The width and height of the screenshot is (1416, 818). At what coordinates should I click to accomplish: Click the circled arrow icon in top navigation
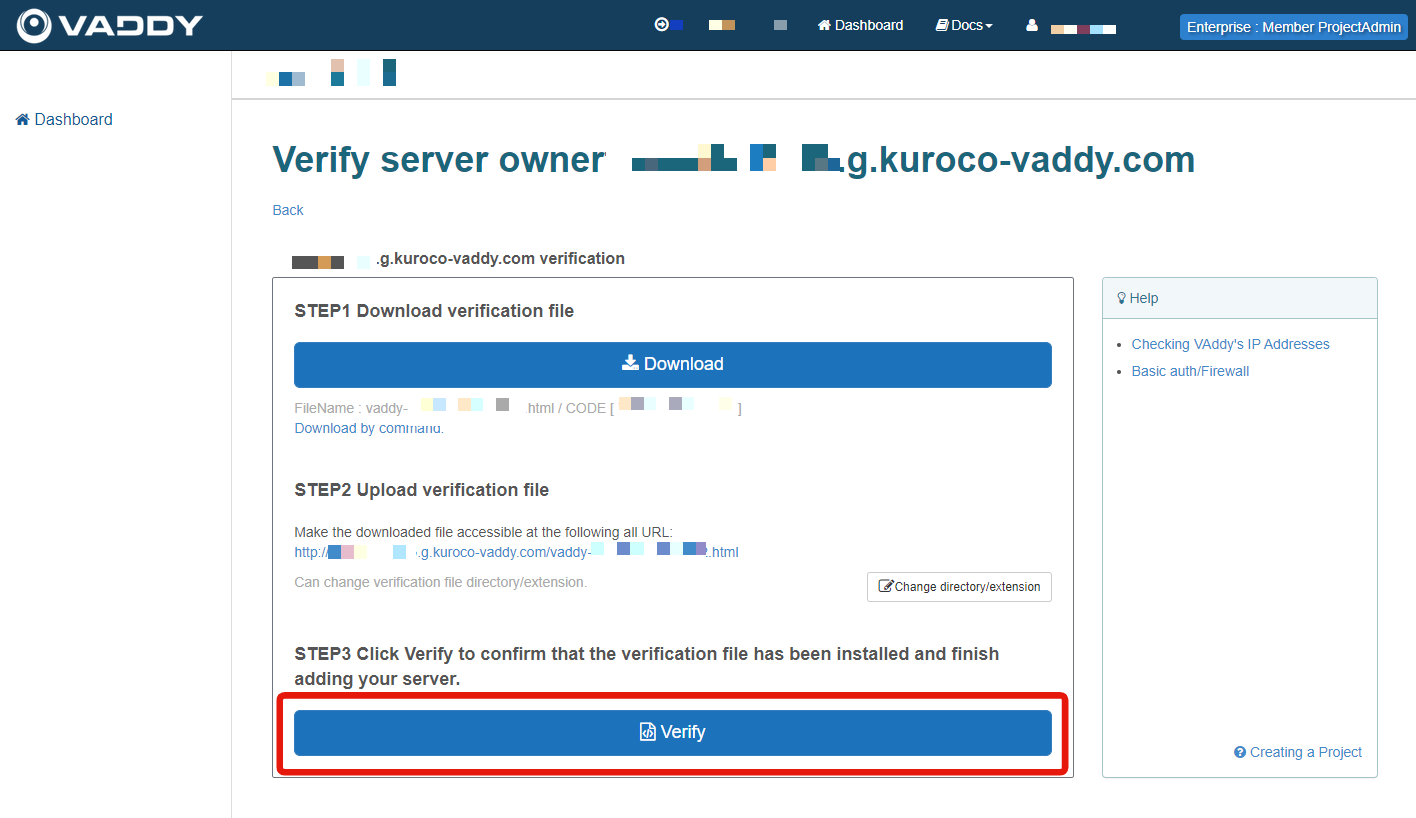pyautogui.click(x=661, y=25)
